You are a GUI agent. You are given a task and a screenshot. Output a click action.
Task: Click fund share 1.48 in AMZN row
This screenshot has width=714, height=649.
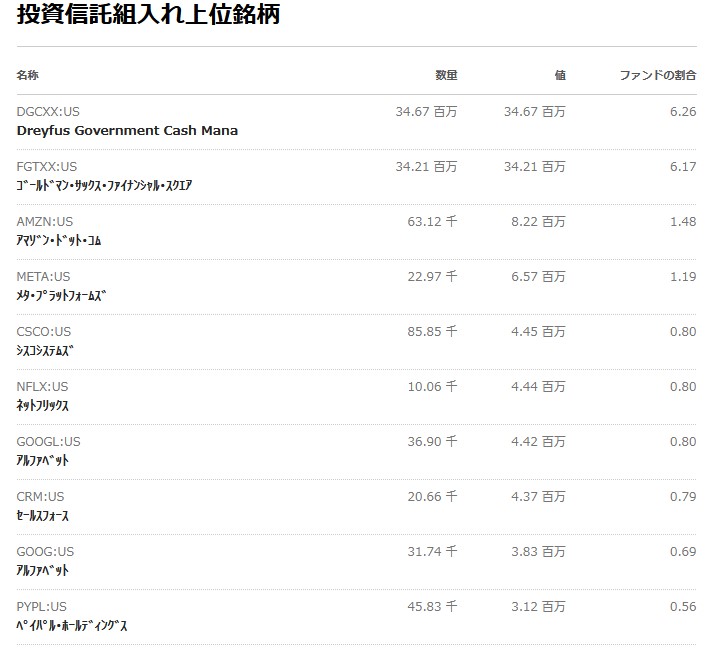[683, 222]
